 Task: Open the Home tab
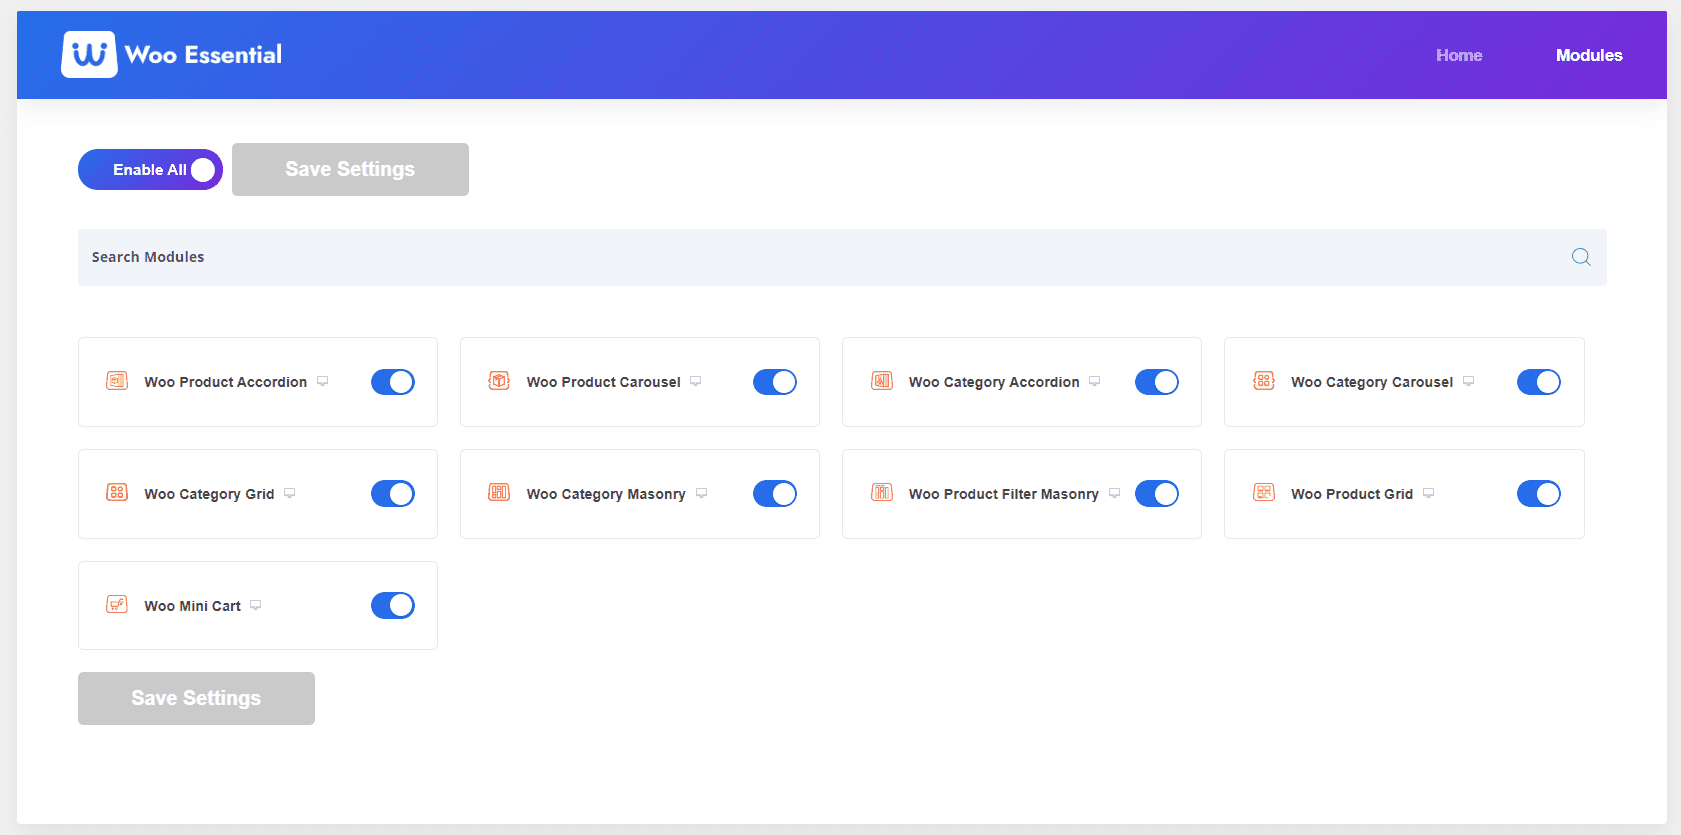tap(1459, 56)
